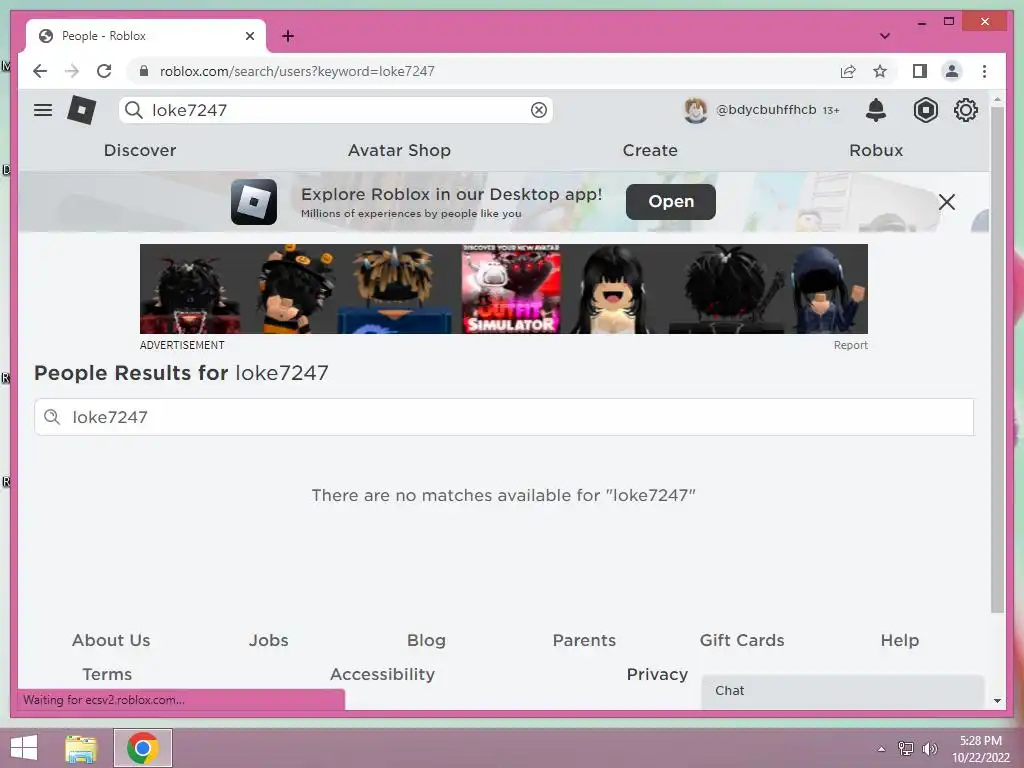This screenshot has width=1024, height=768.
Task: Open the Gift Cards footer link
Action: point(742,640)
